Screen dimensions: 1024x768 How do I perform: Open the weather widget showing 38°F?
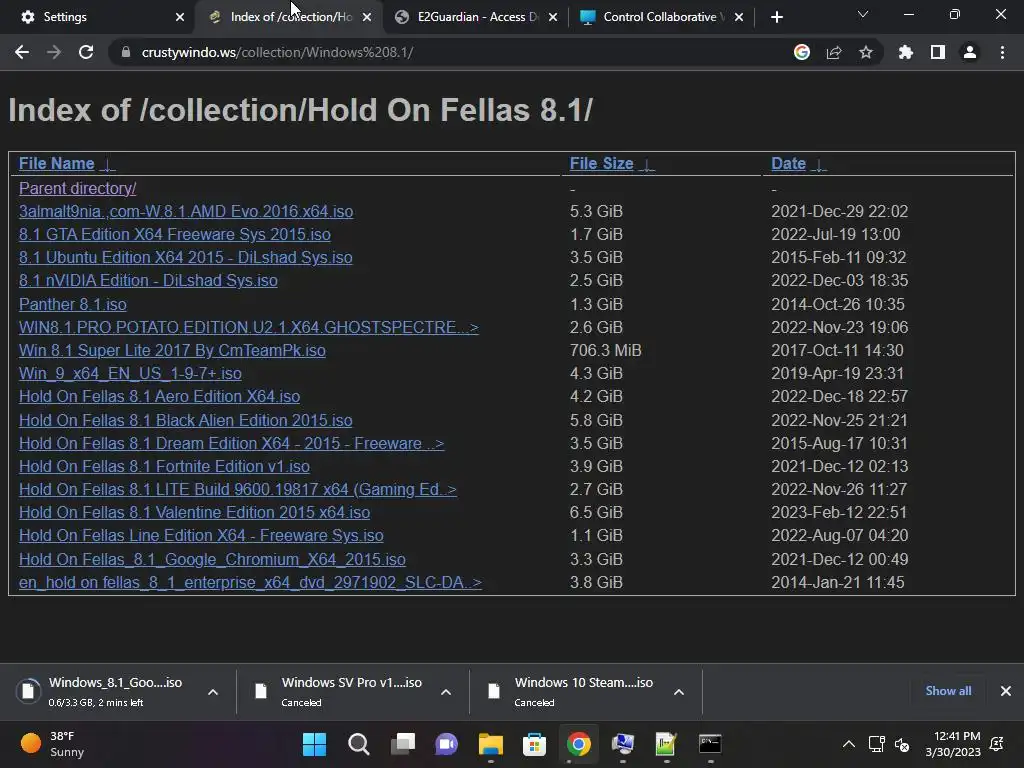coord(52,744)
